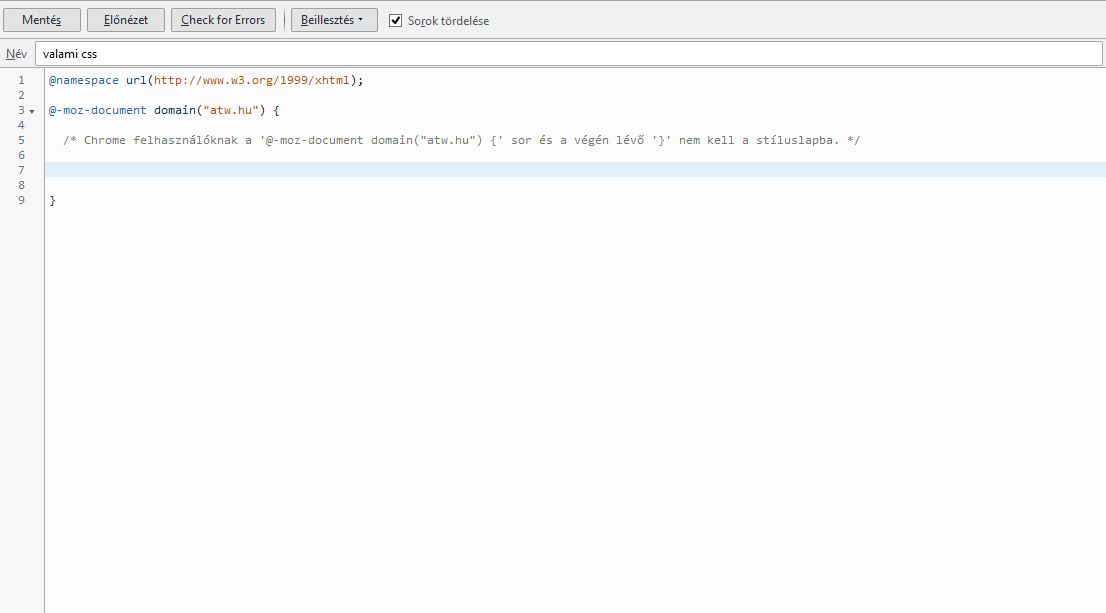Click the Név style name field
Image resolution: width=1106 pixels, height=613 pixels.
[568, 54]
